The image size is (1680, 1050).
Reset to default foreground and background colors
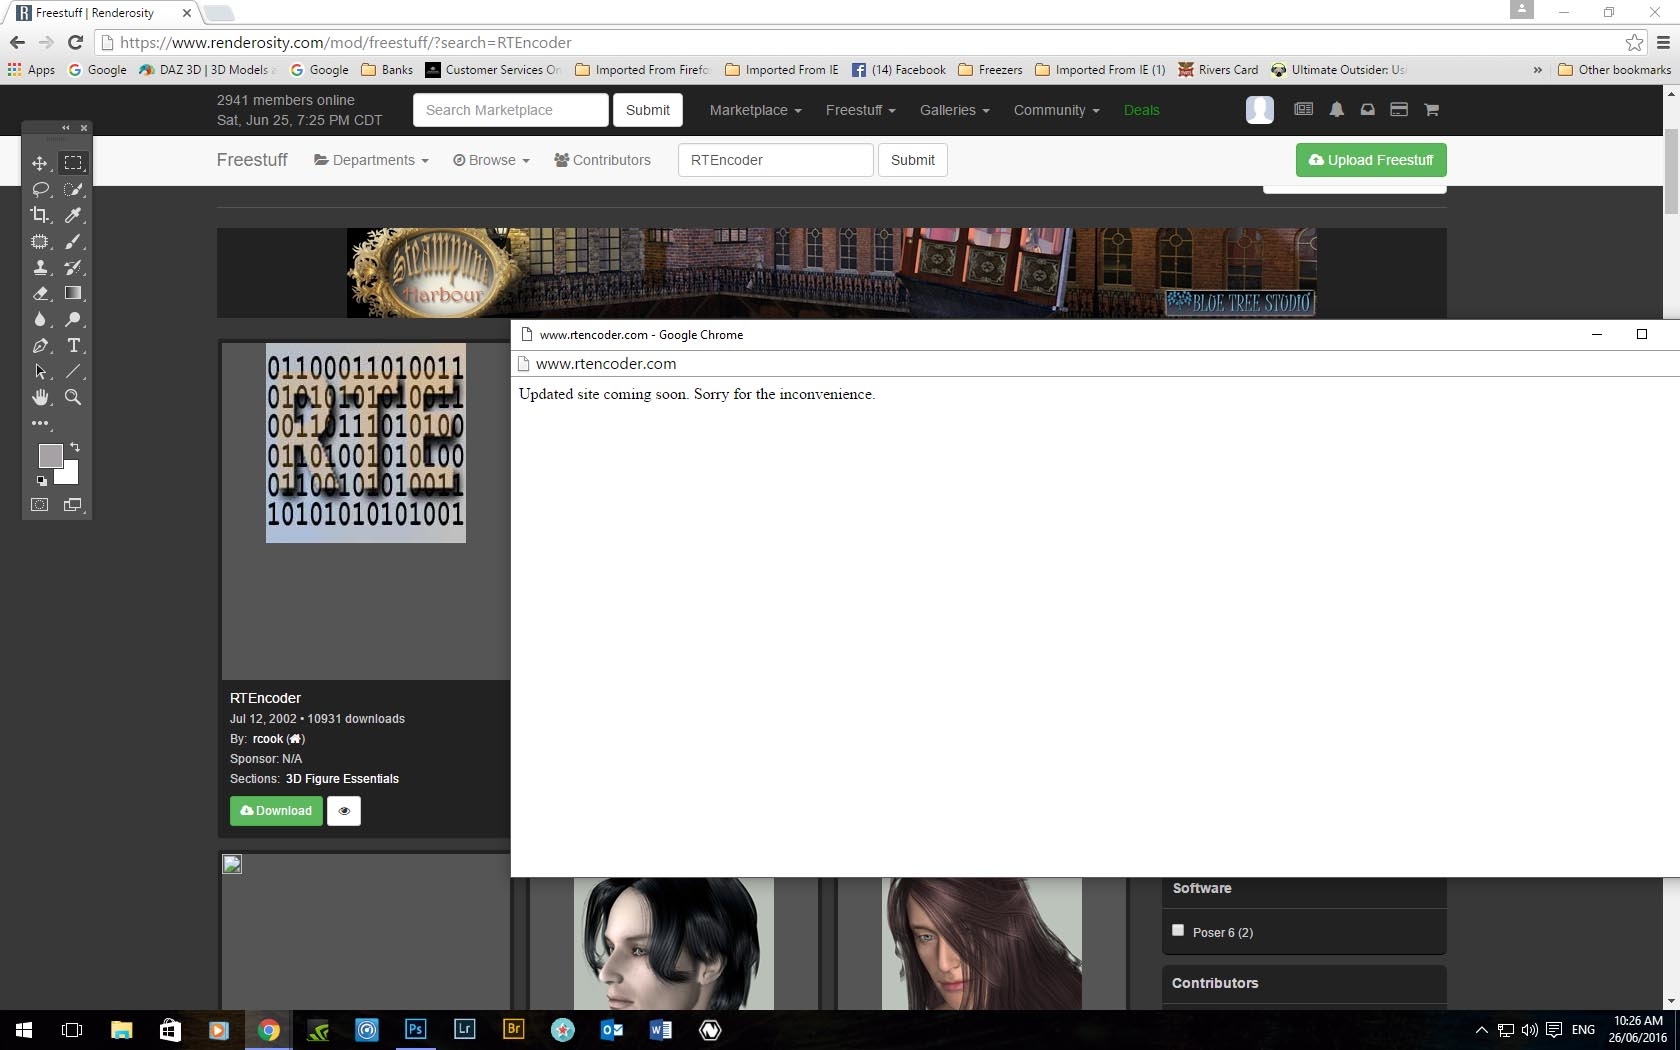(42, 481)
